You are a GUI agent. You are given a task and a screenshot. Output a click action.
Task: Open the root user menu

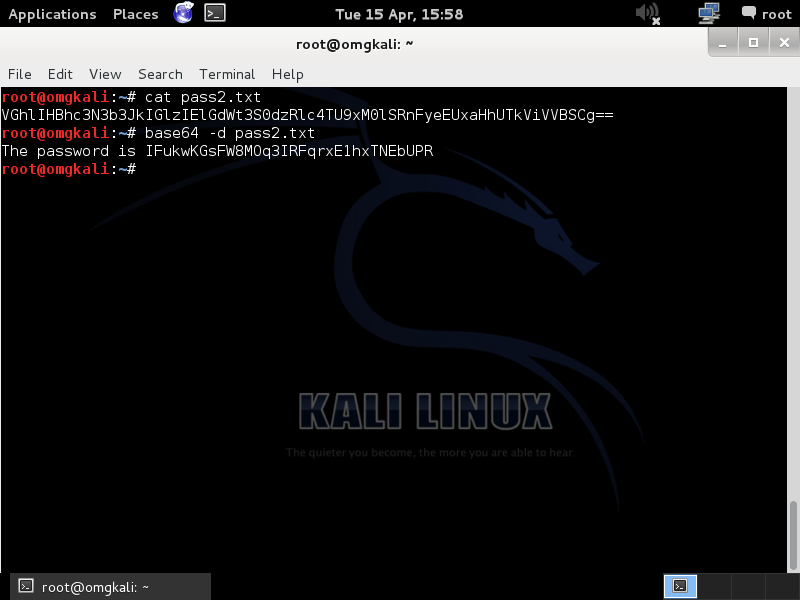pos(776,14)
